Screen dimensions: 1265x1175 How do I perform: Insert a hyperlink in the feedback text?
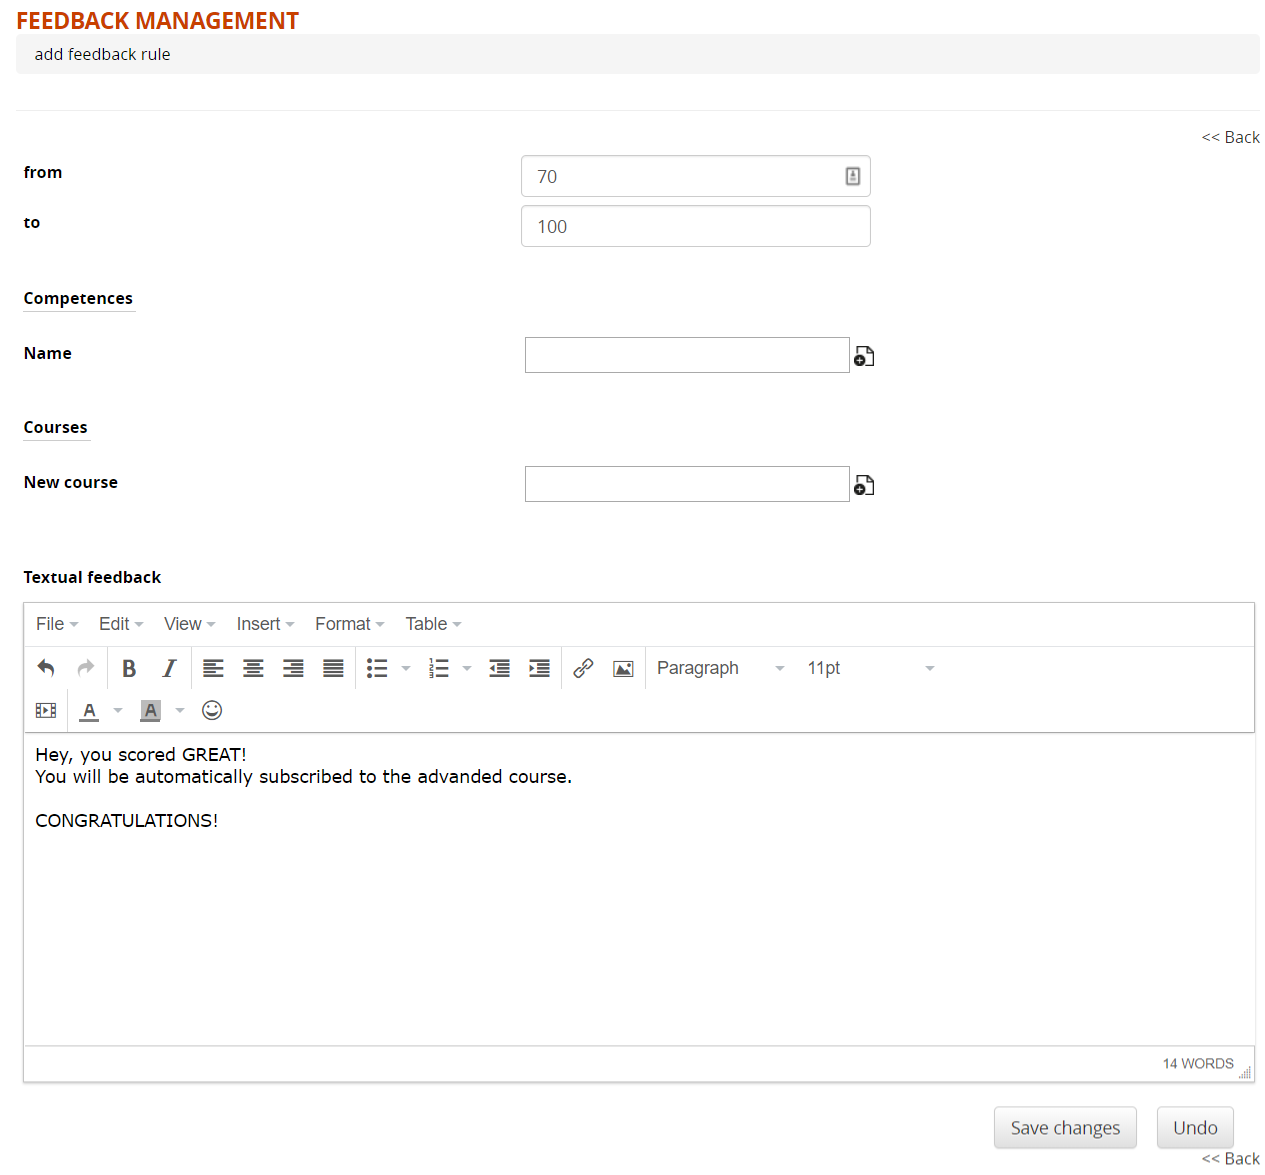click(583, 668)
